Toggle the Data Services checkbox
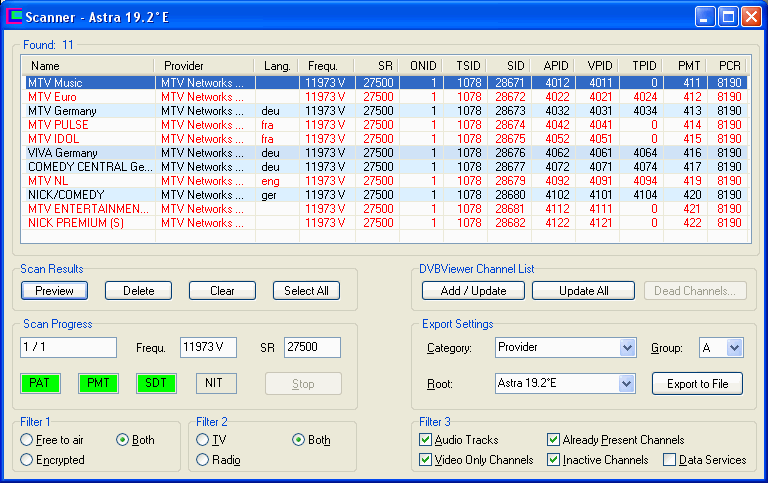The width and height of the screenshot is (768, 483). [670, 460]
